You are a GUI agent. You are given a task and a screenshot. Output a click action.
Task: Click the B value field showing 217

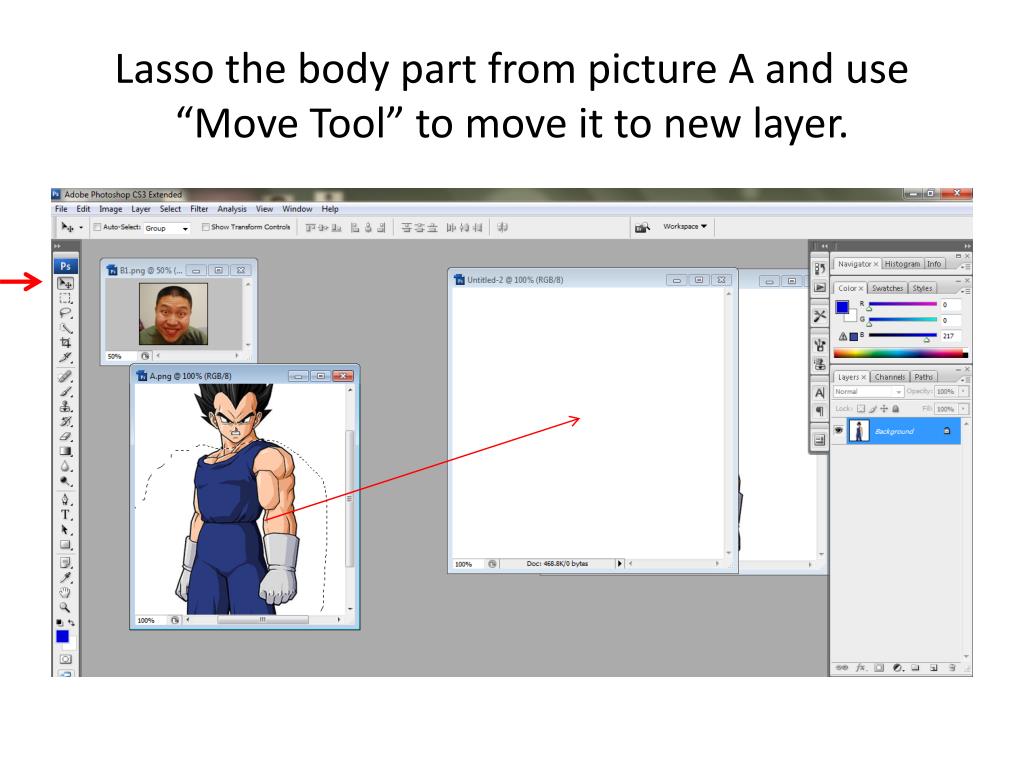(950, 336)
